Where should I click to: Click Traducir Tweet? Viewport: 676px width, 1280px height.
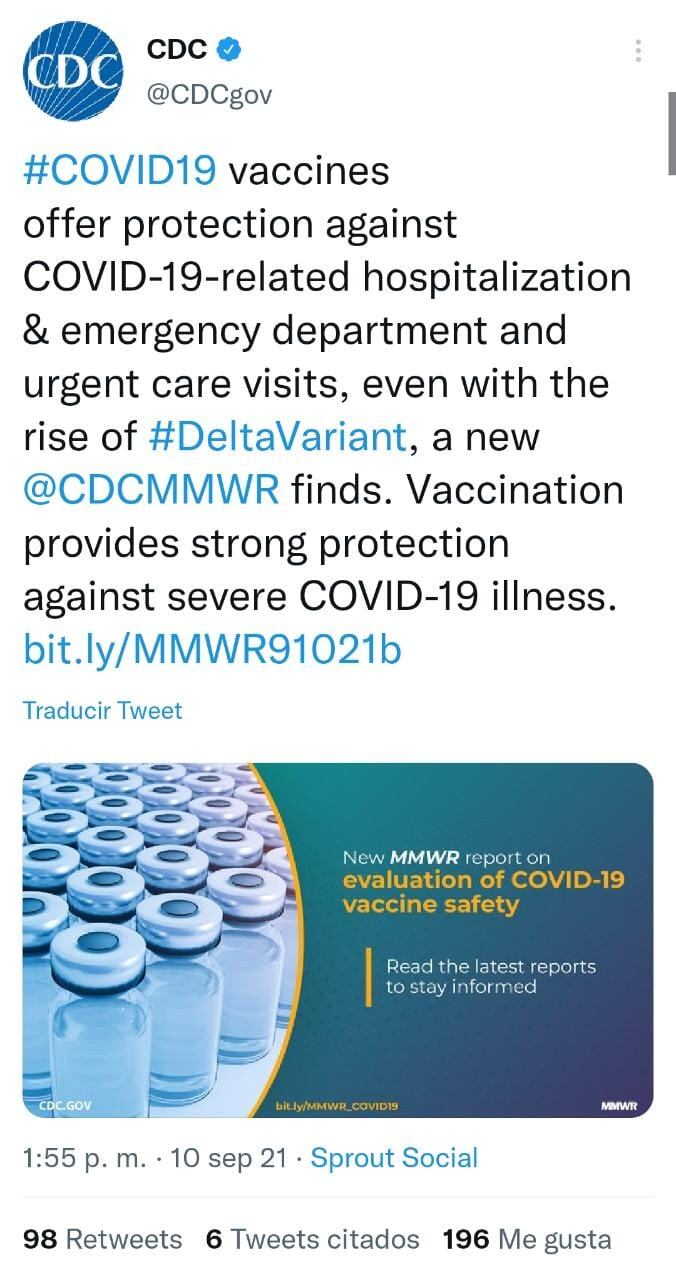[102, 711]
